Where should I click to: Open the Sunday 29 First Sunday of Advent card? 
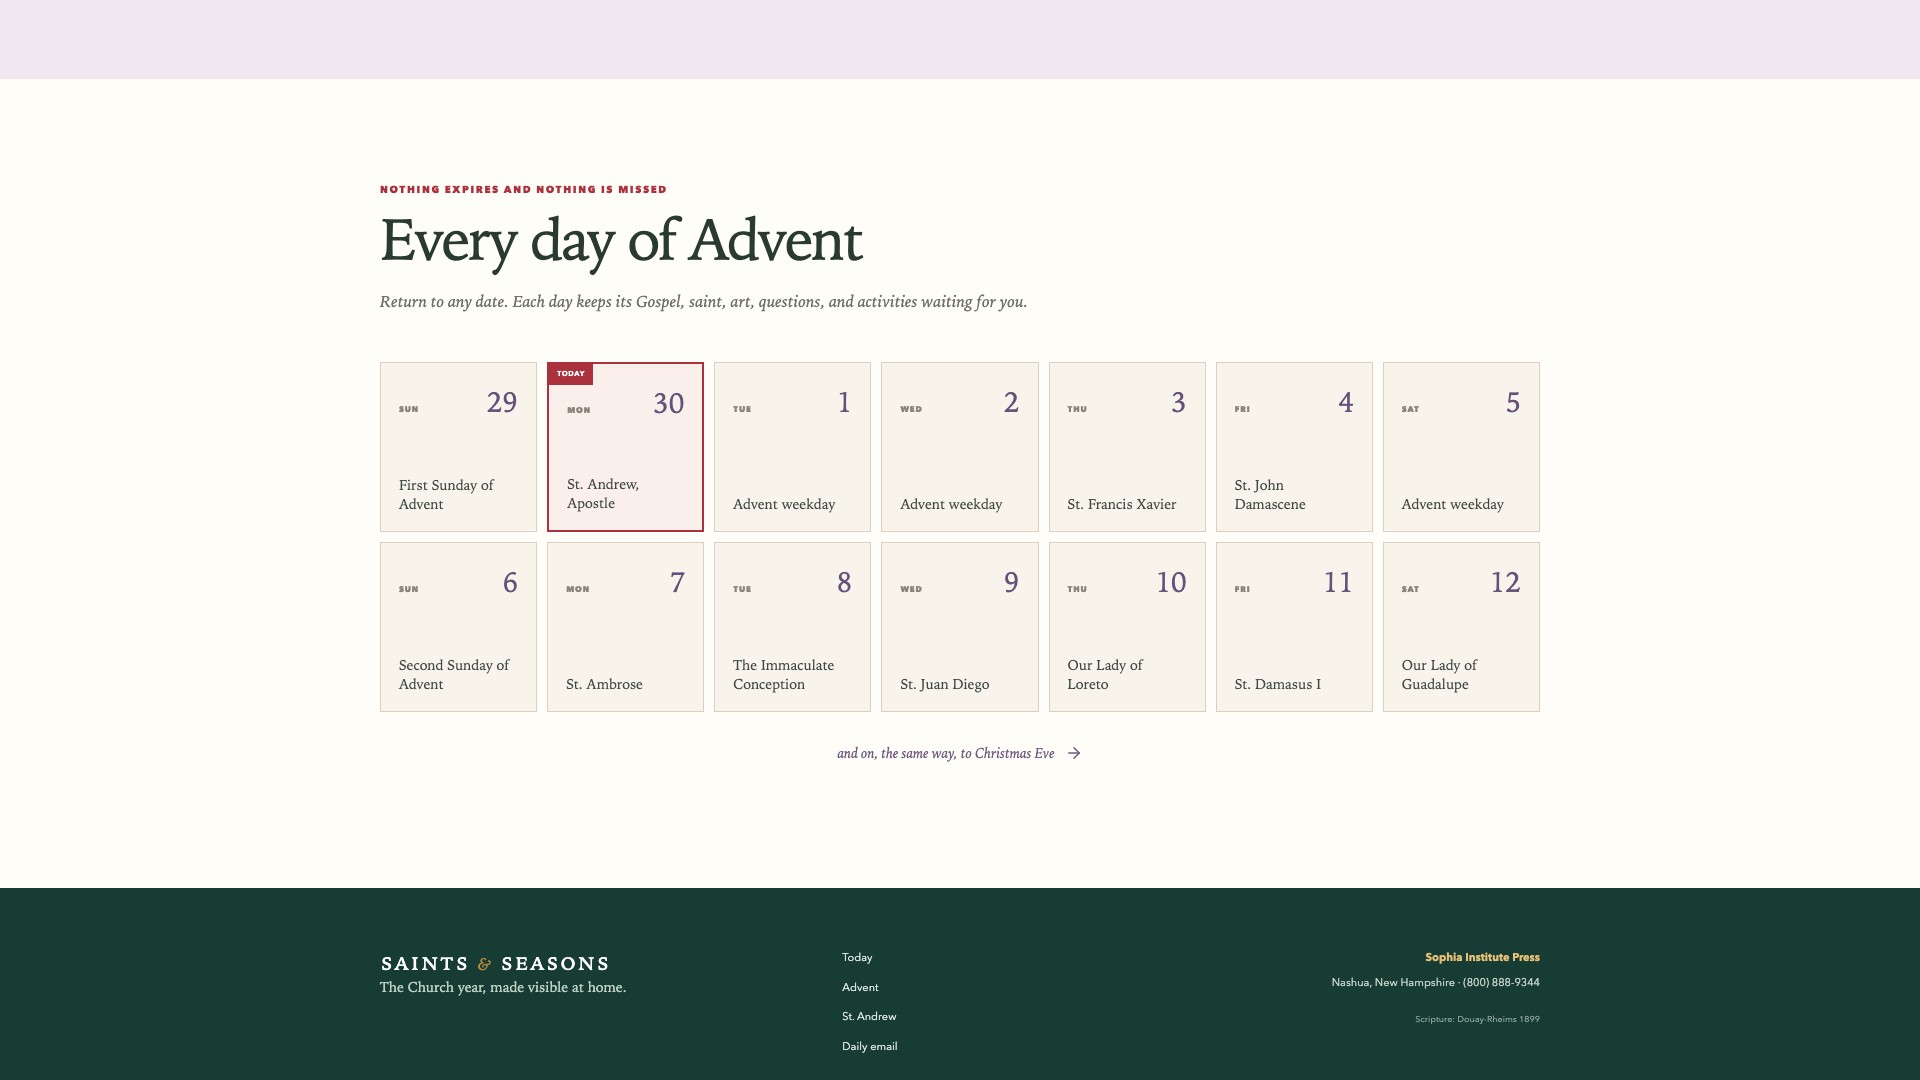click(x=458, y=447)
